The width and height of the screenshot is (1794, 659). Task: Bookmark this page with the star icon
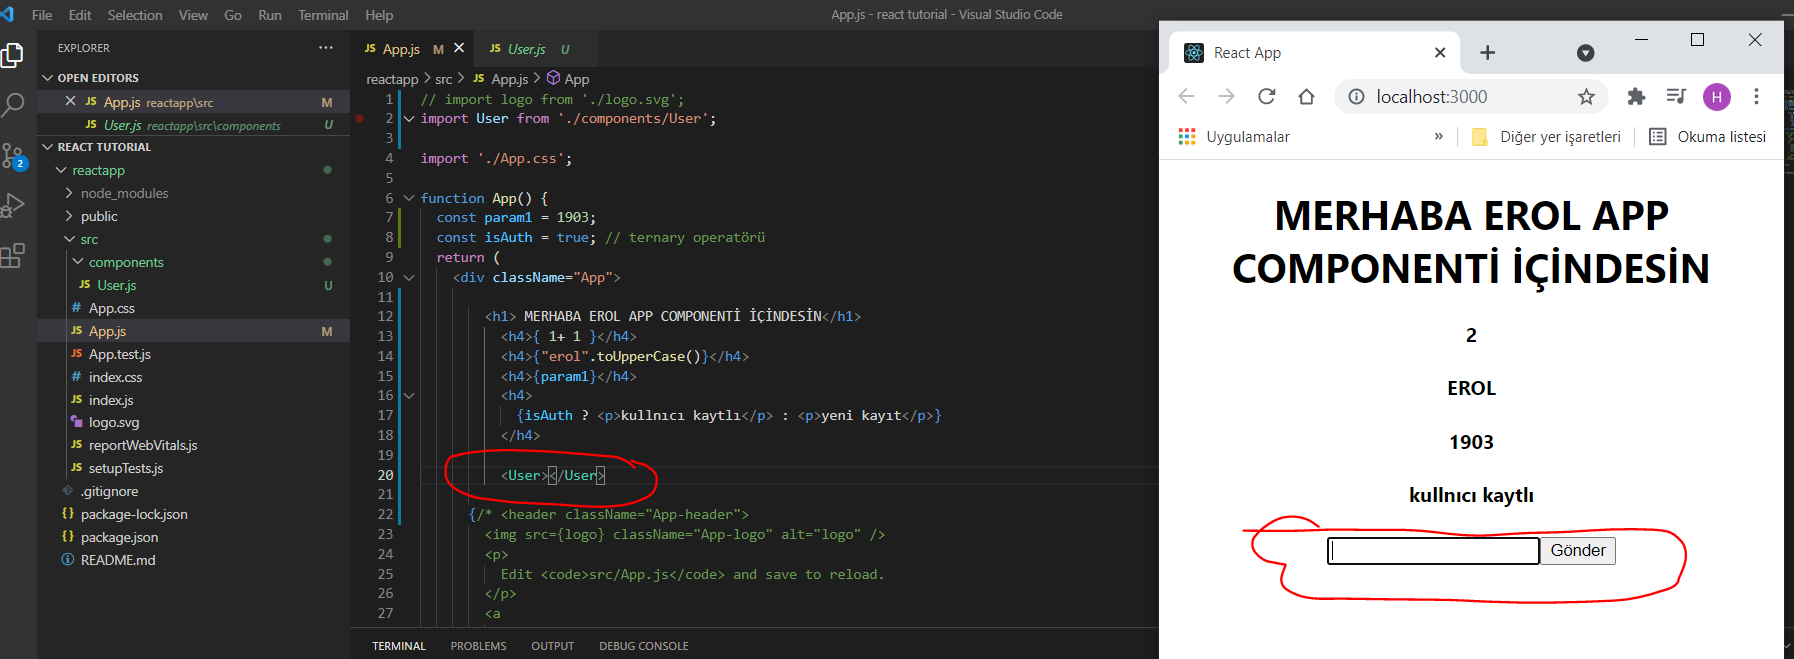pyautogui.click(x=1586, y=97)
